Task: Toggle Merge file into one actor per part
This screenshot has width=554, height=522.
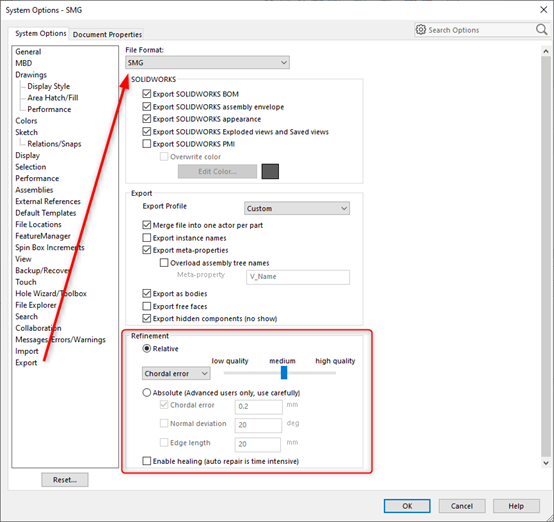Action: pyautogui.click(x=147, y=225)
